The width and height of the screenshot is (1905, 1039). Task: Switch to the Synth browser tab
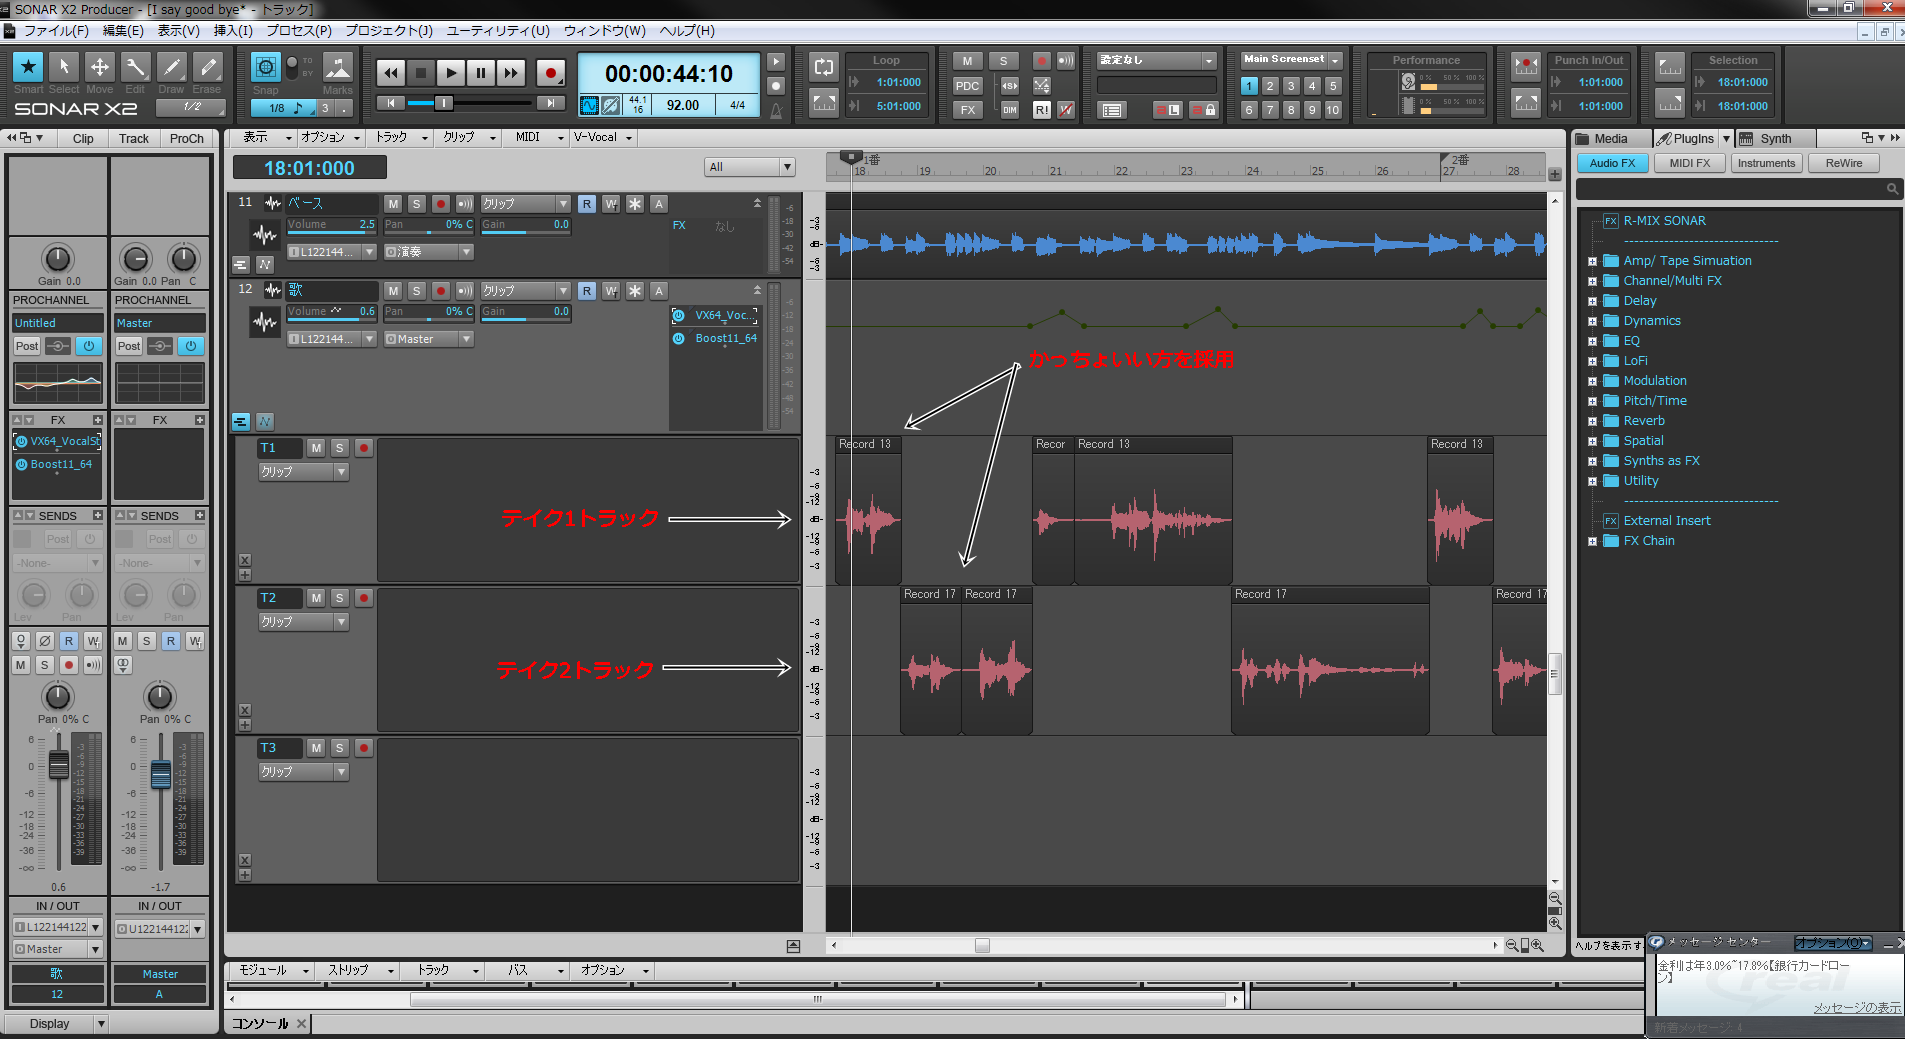point(1775,139)
